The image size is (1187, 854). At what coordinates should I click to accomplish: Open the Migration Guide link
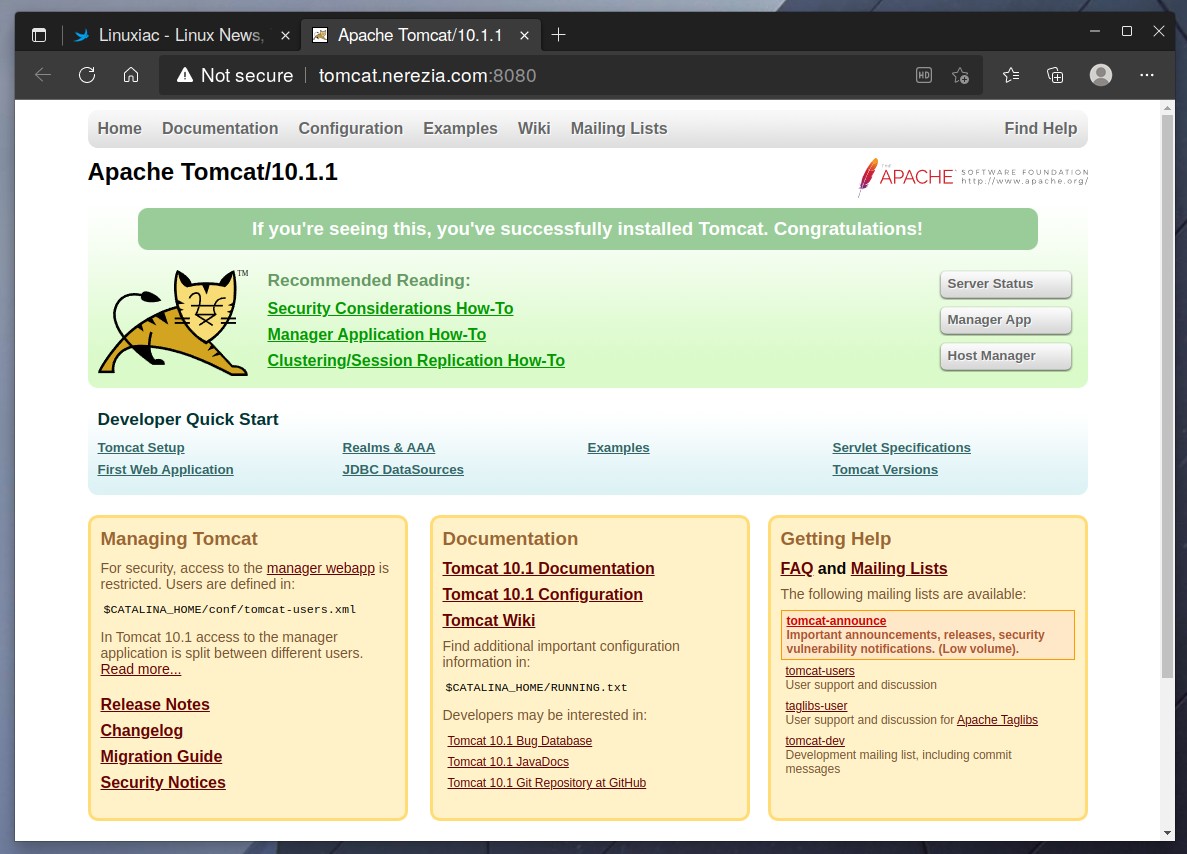click(161, 756)
